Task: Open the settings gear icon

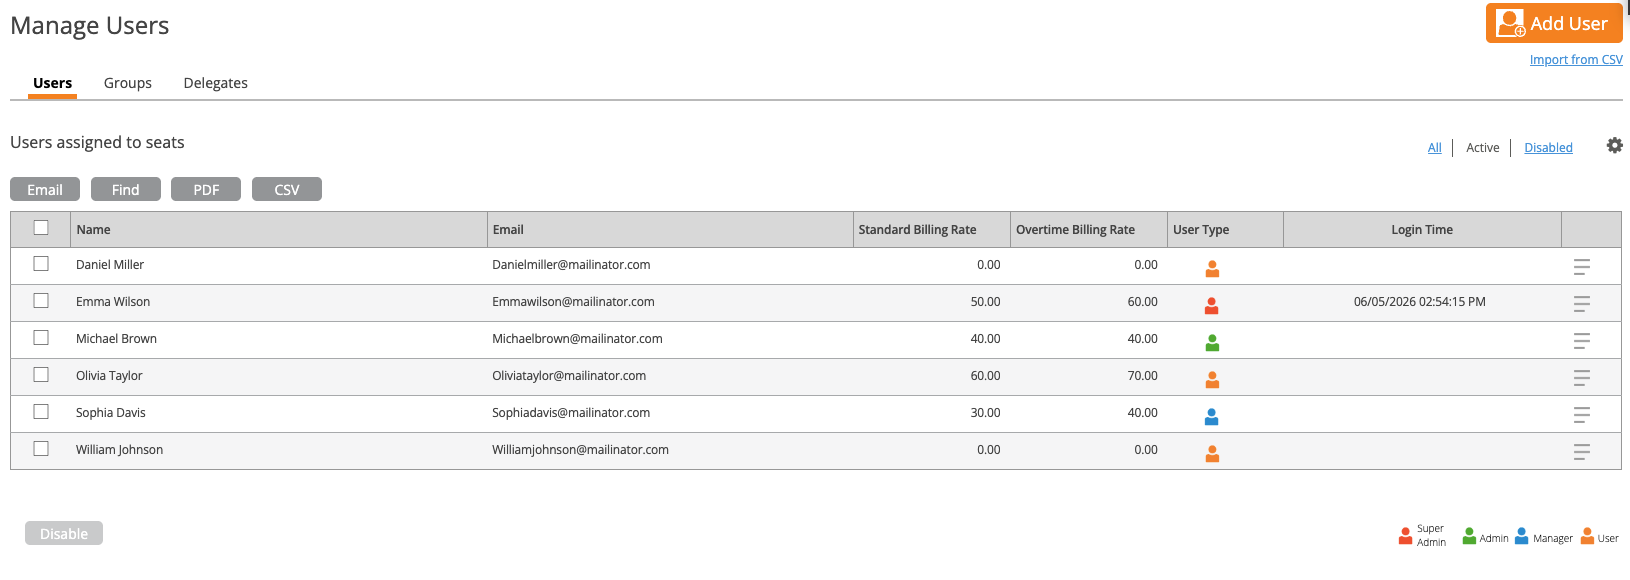Action: (x=1614, y=146)
